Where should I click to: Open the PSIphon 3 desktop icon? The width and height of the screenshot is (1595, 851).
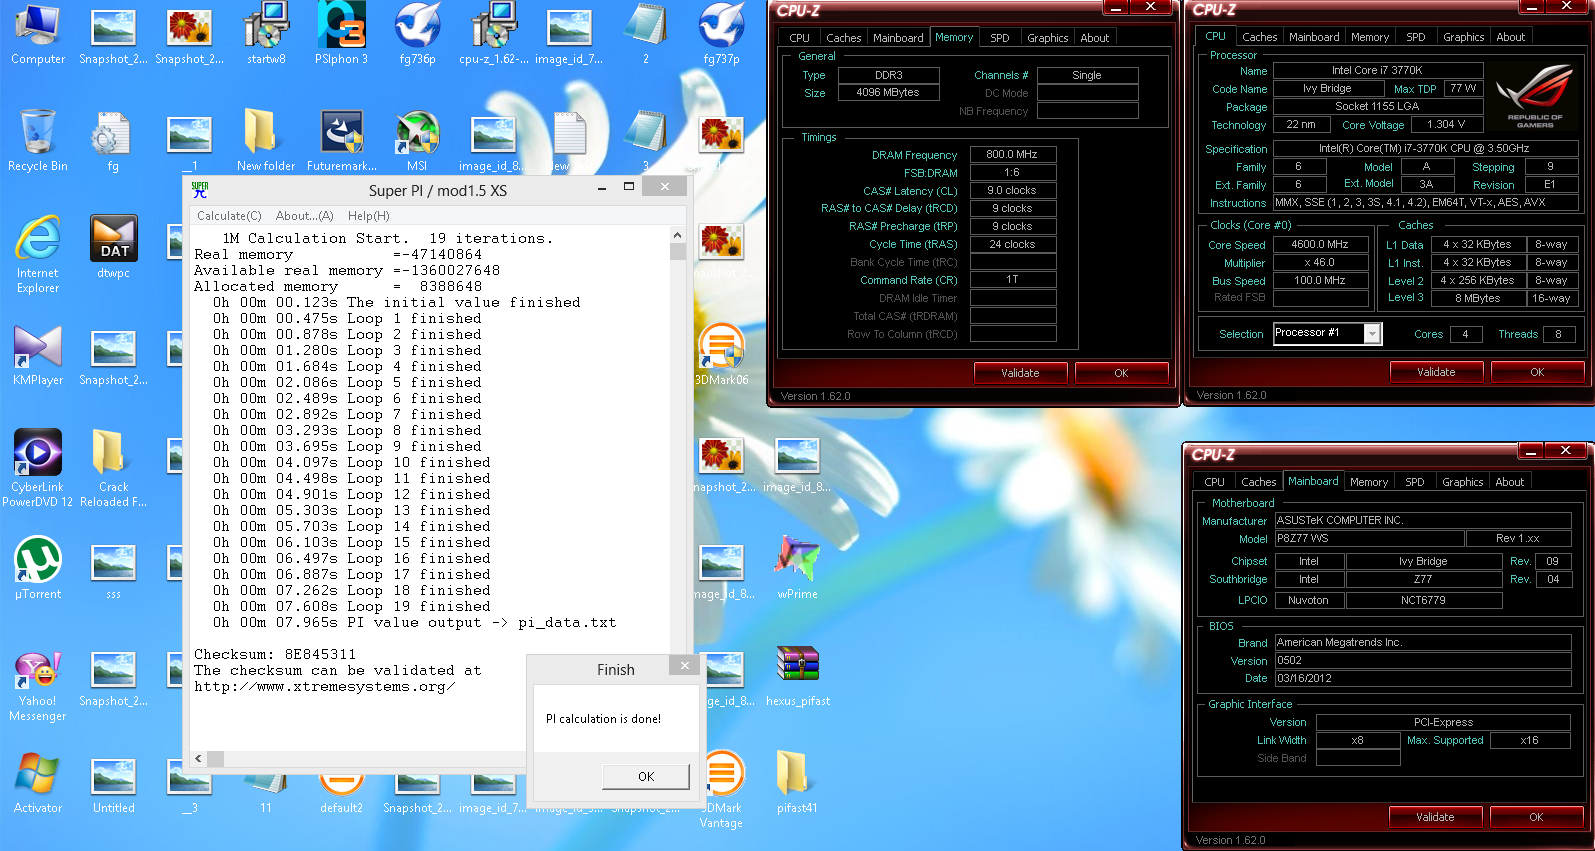click(341, 35)
